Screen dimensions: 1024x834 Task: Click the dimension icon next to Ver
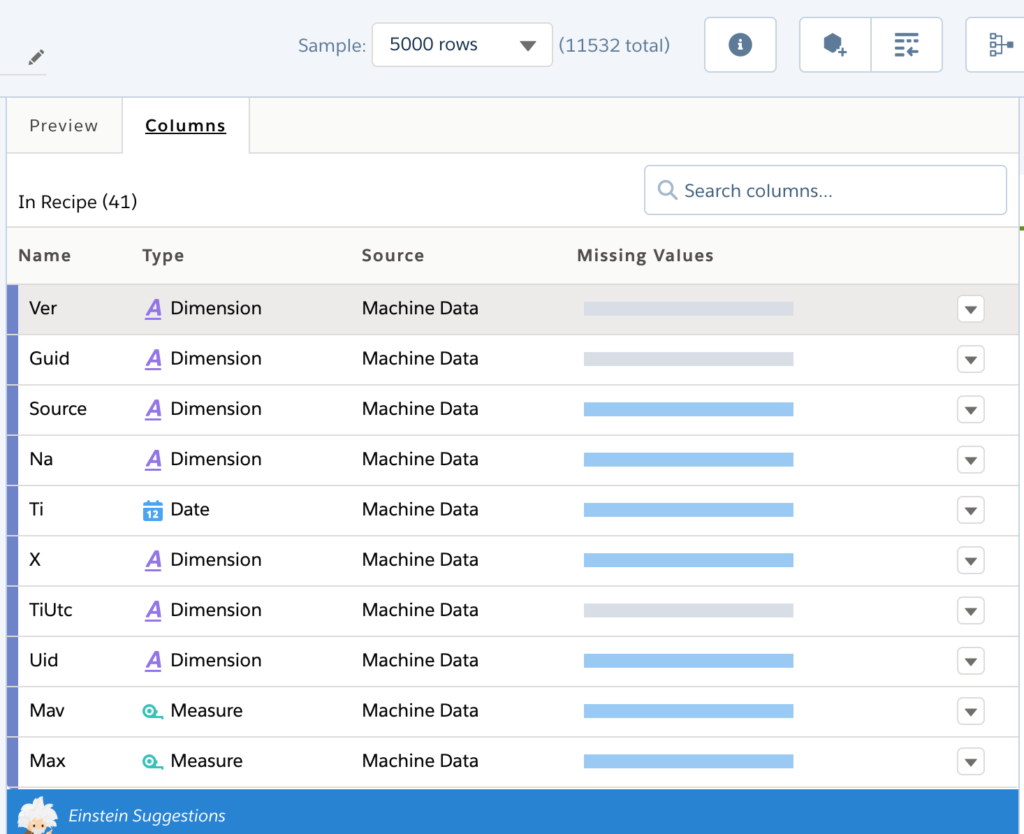(152, 308)
